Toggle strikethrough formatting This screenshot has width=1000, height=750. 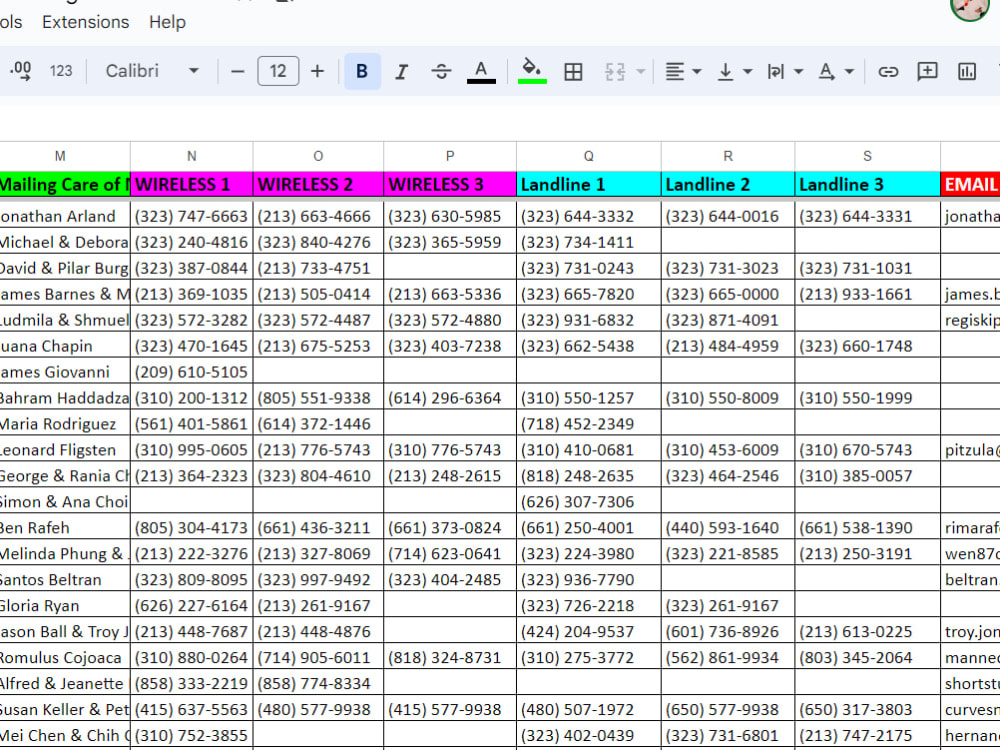(441, 71)
